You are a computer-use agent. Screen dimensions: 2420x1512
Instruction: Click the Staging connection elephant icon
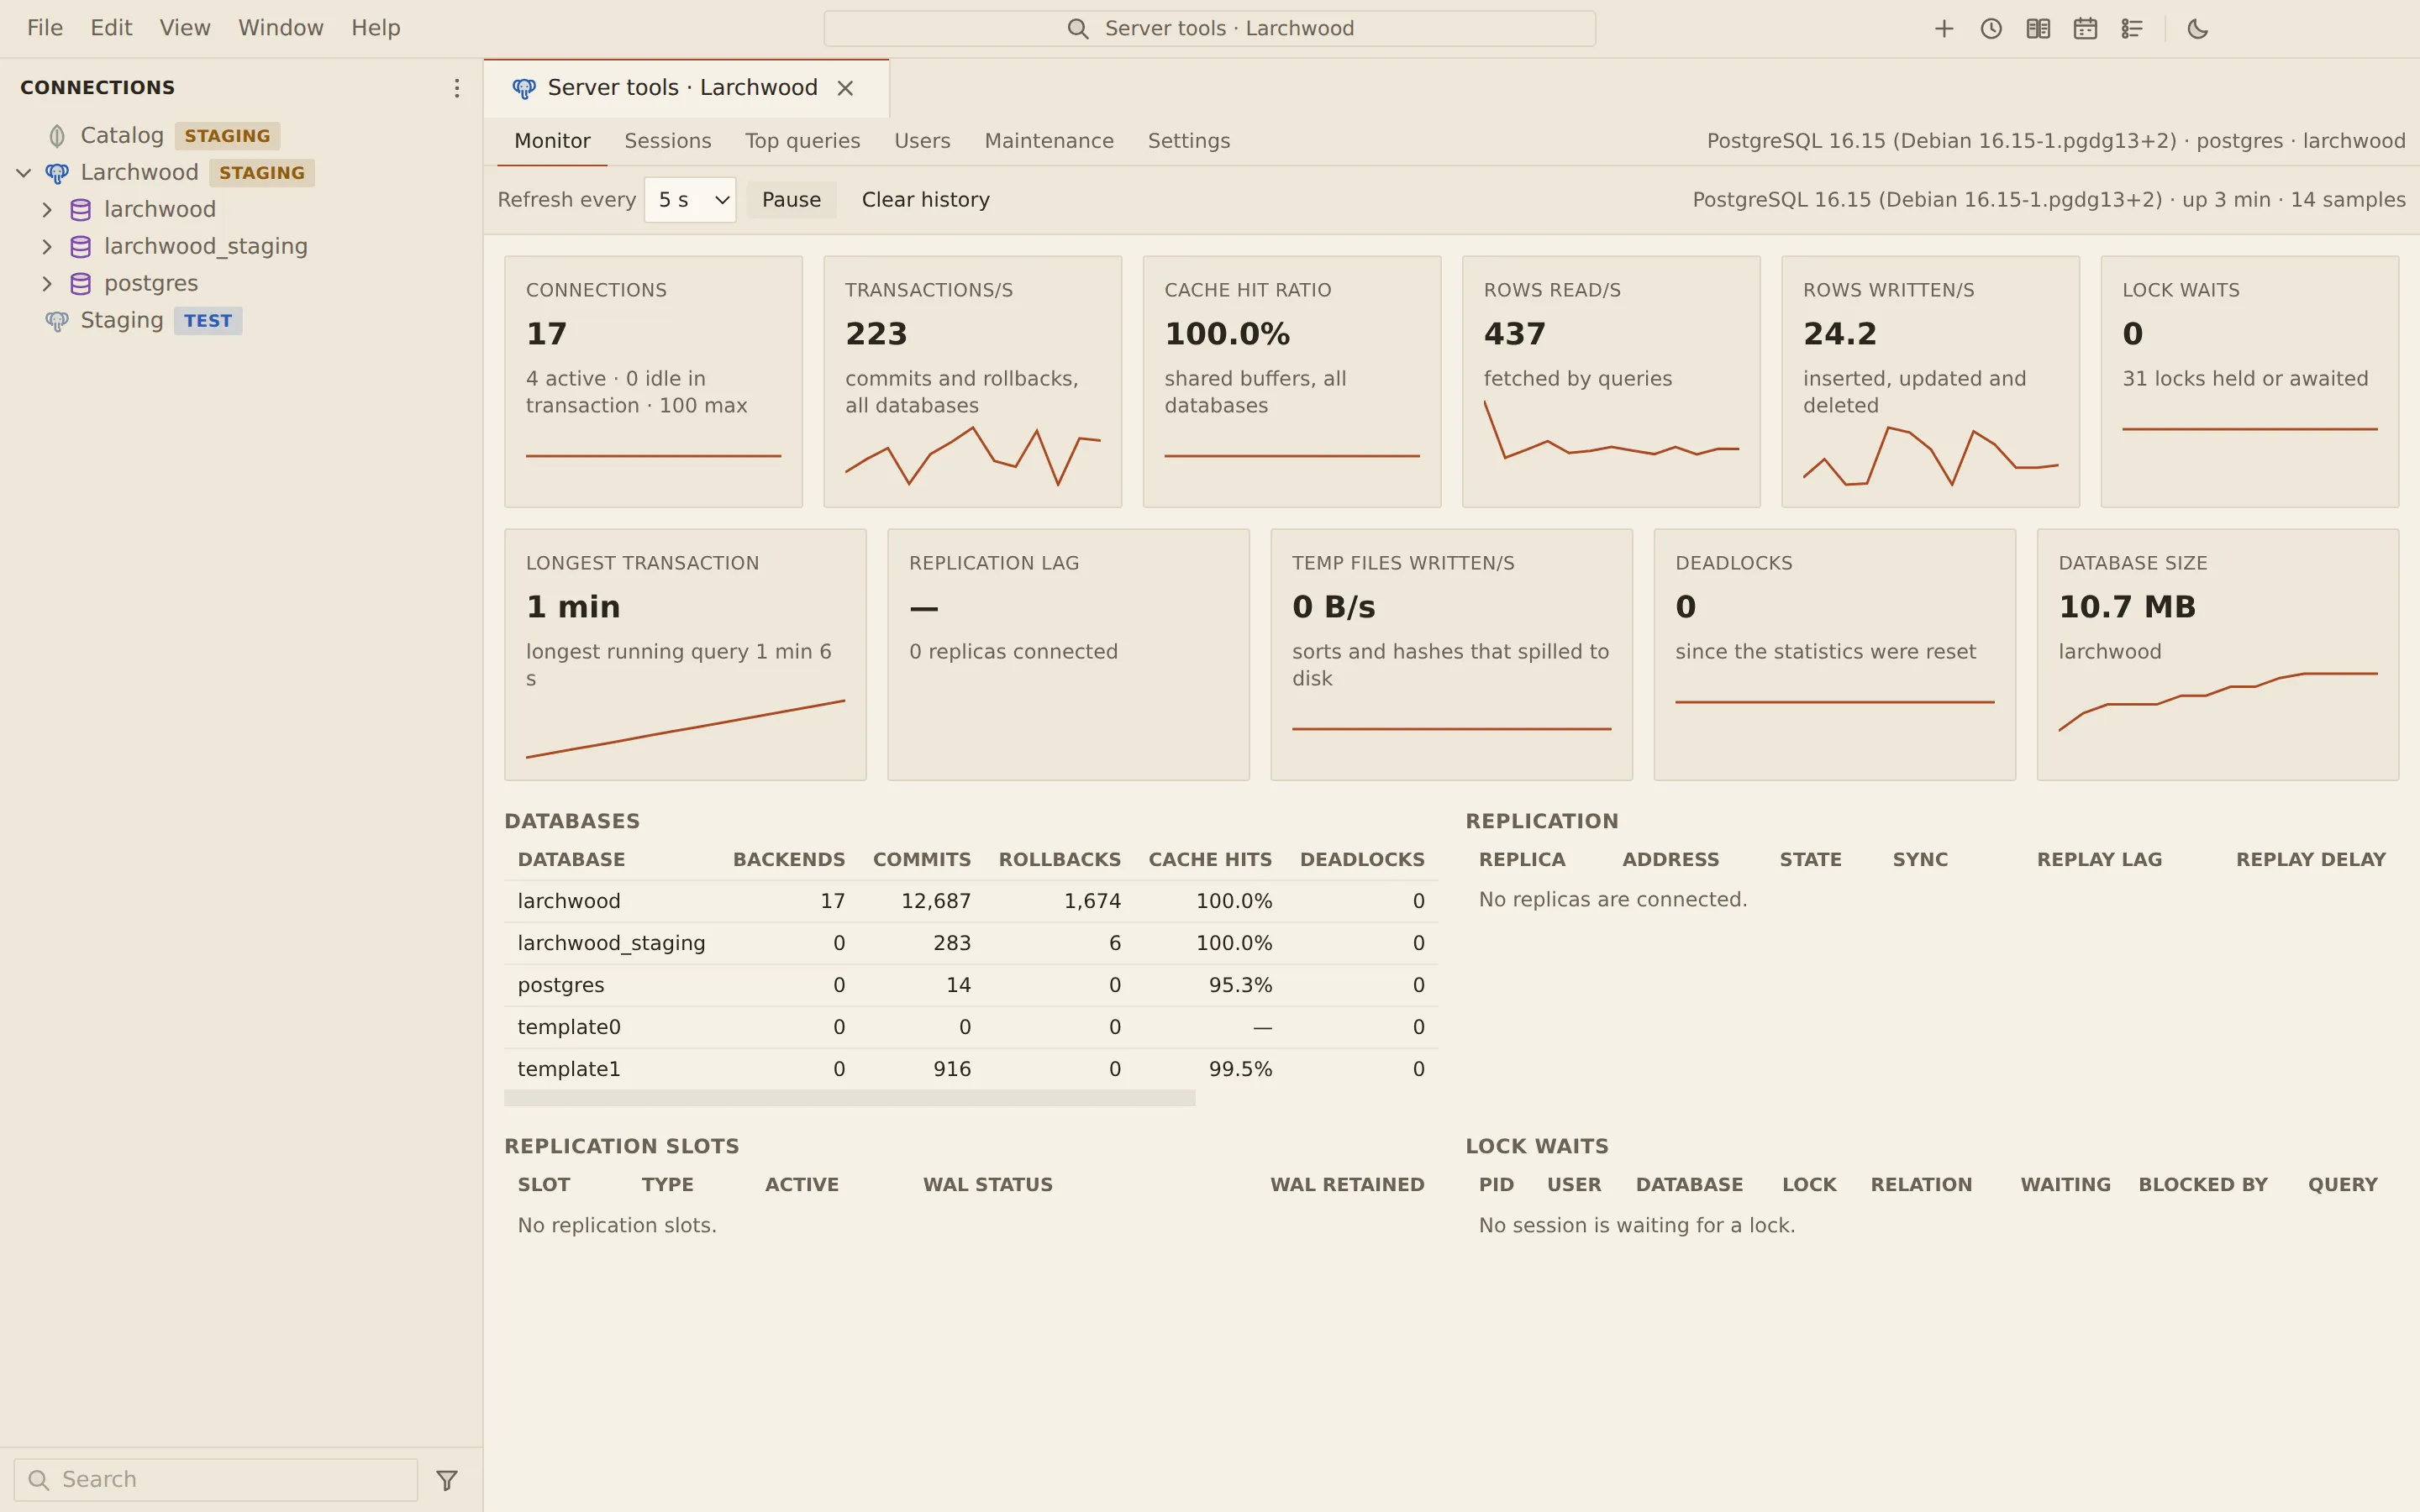(x=57, y=321)
